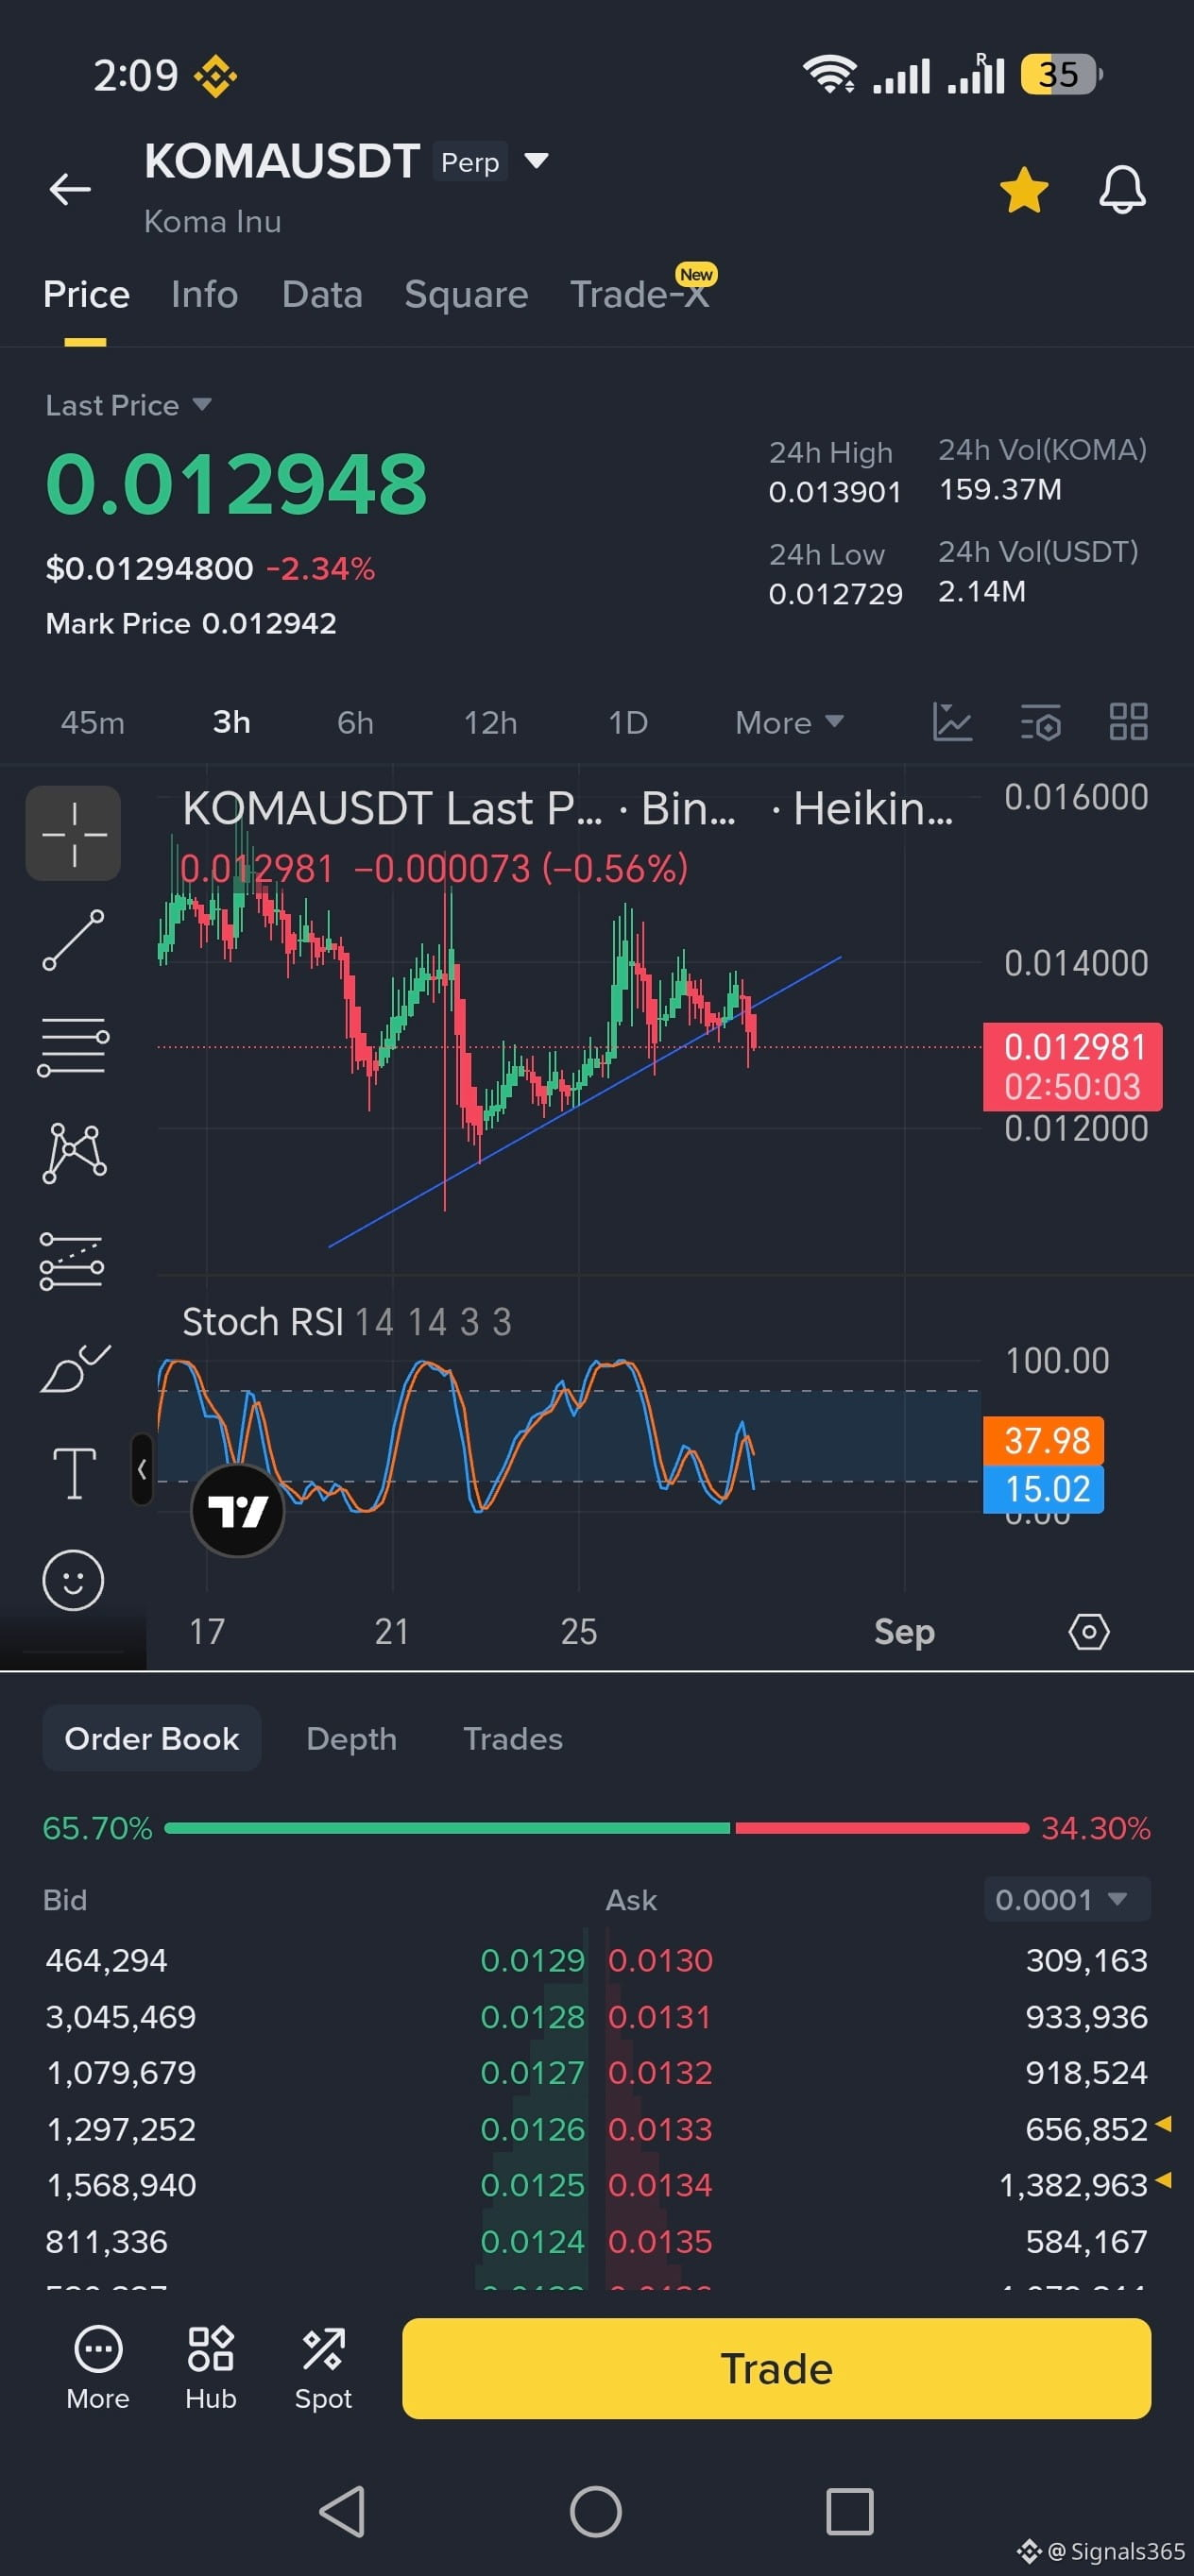The image size is (1194, 2576).
Task: Click the 24h High value 0.013901
Action: [835, 492]
